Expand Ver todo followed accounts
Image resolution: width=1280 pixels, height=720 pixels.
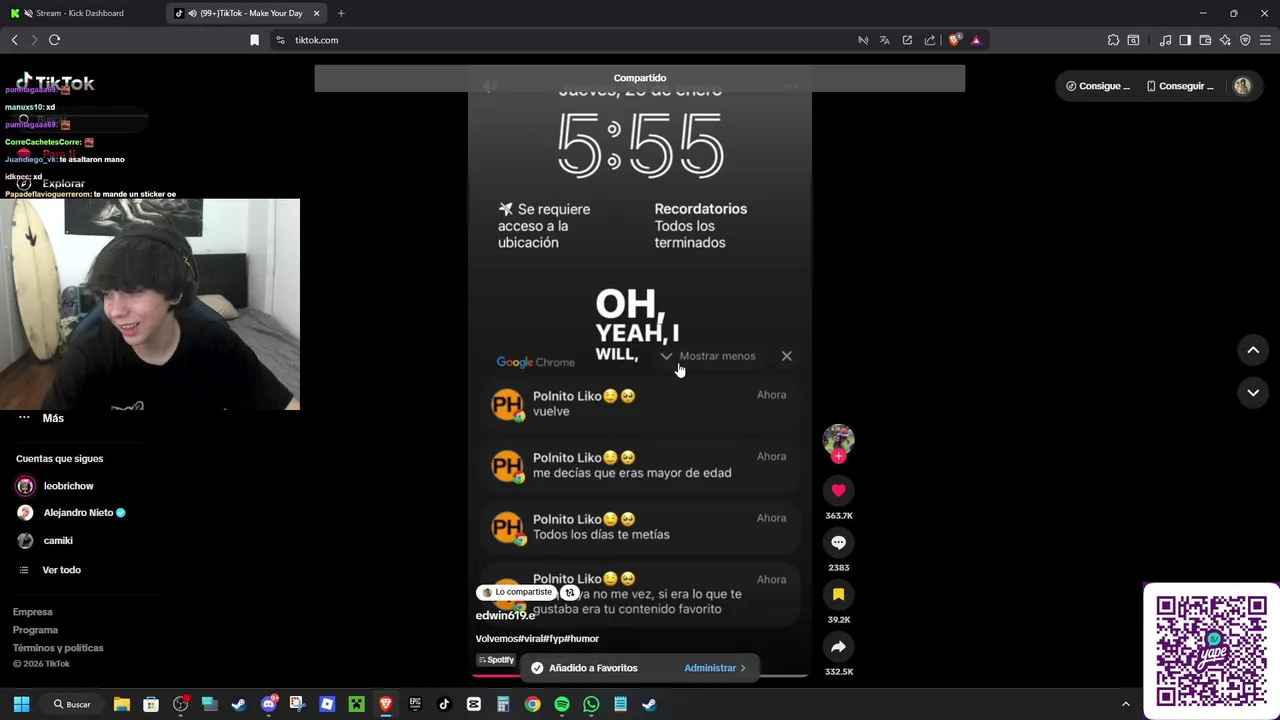pyautogui.click(x=61, y=570)
